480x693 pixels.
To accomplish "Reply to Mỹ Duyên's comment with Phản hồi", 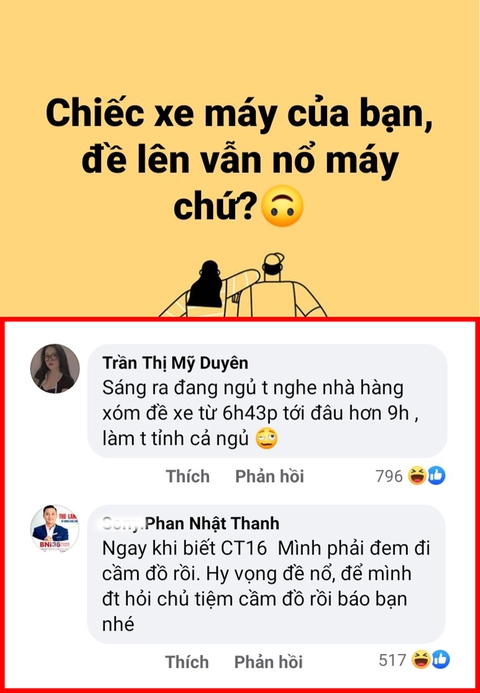I will (270, 476).
